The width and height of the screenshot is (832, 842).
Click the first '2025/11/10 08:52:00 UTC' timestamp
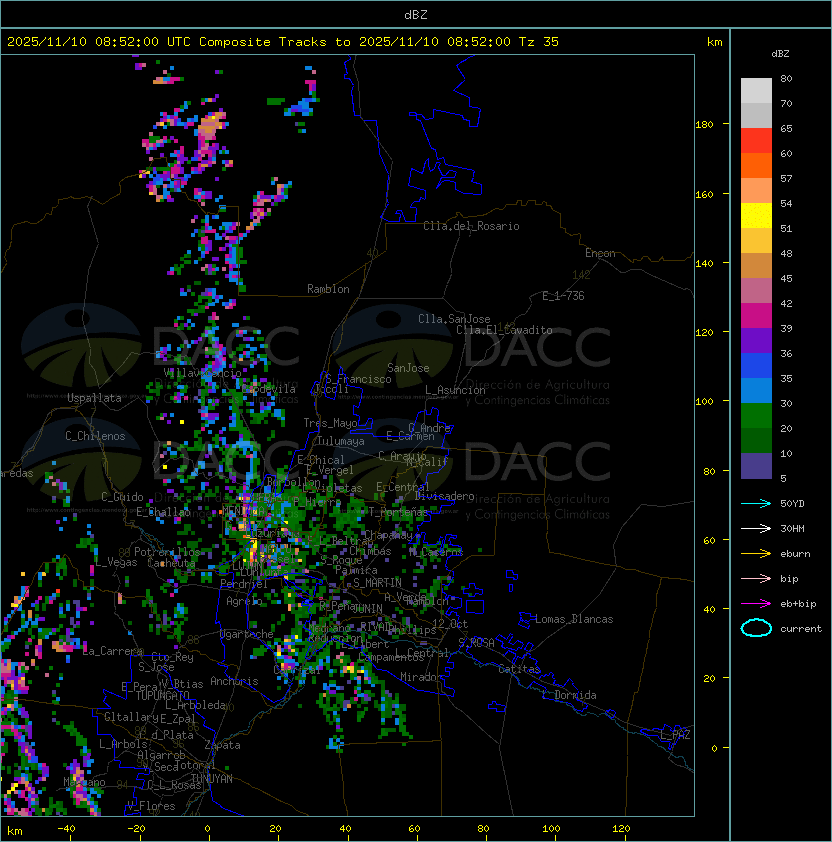[x=99, y=42]
